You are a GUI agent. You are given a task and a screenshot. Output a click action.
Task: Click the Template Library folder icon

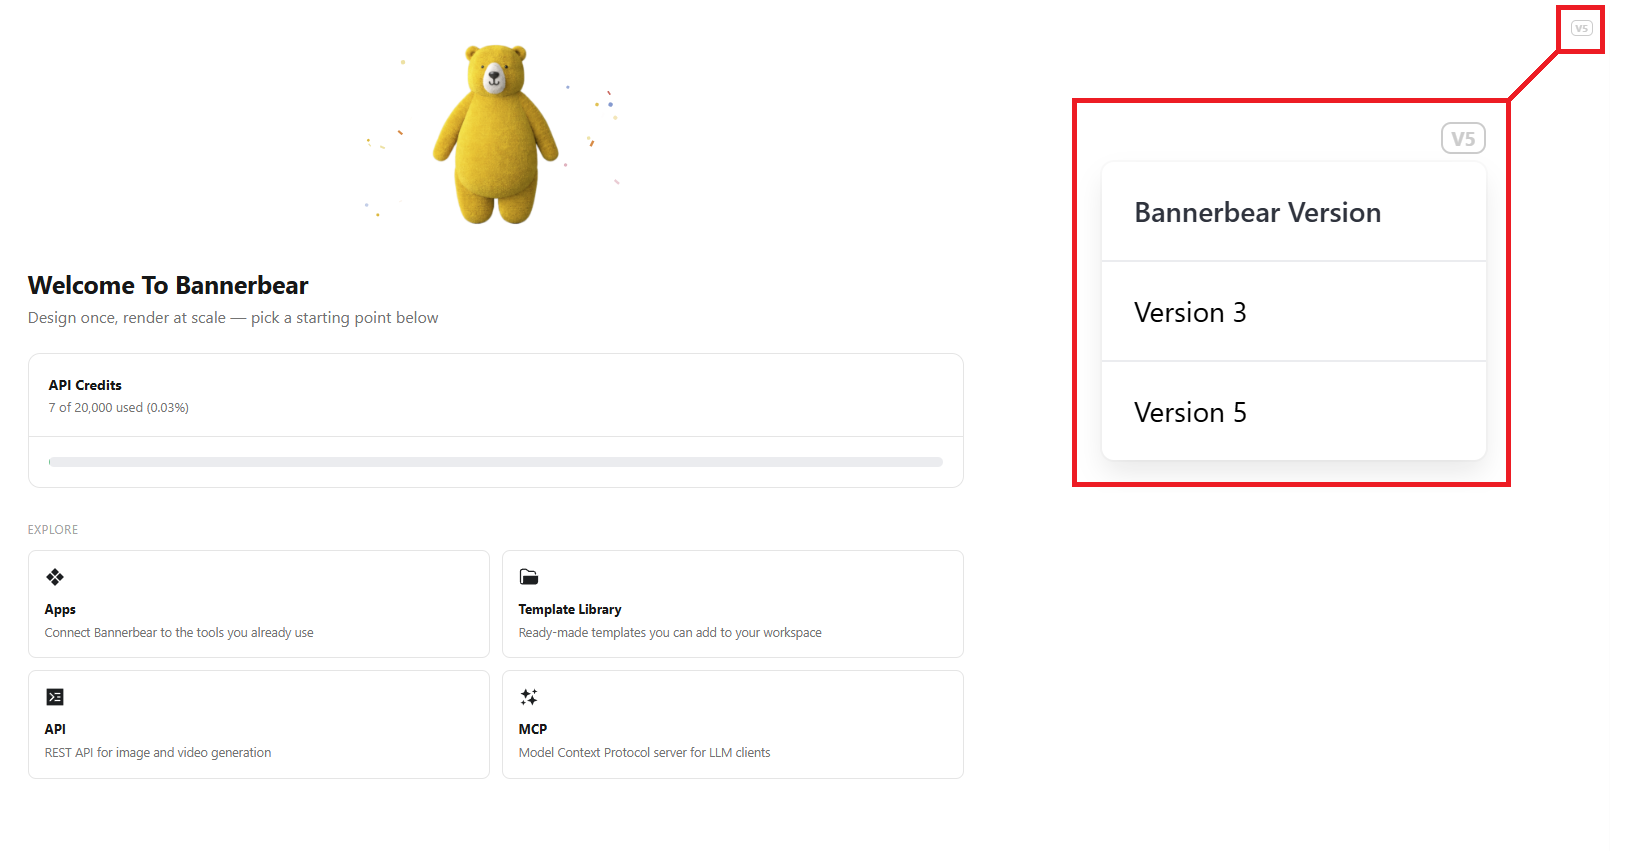click(529, 577)
